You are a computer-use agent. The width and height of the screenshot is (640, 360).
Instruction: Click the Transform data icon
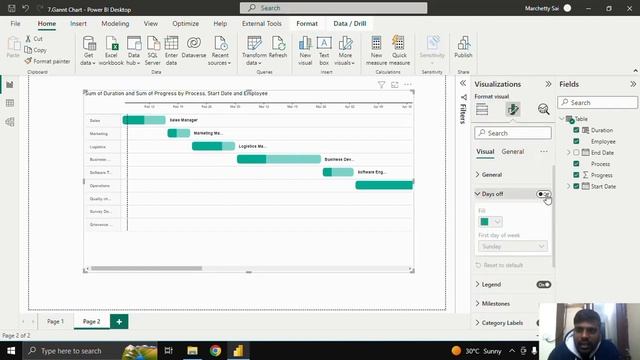click(254, 51)
